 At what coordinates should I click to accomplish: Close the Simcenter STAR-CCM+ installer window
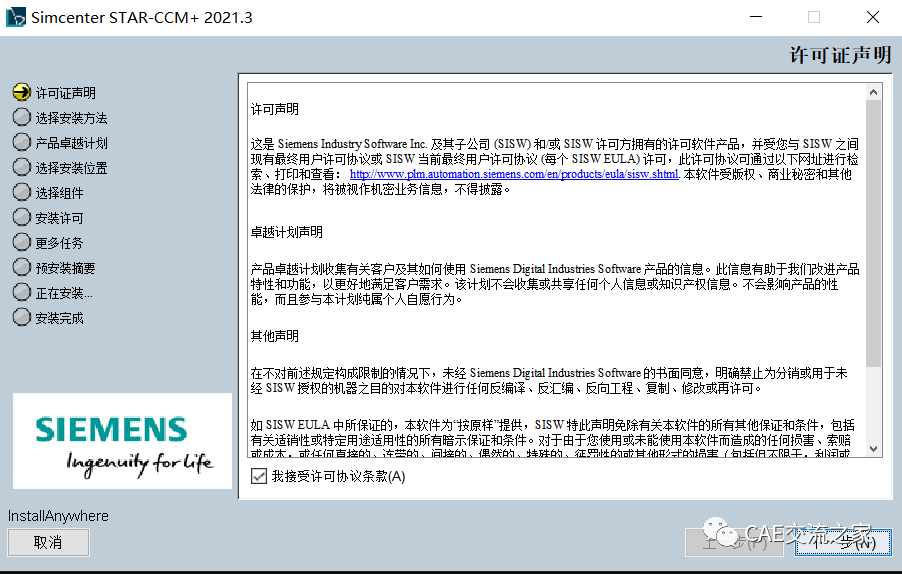point(873,17)
